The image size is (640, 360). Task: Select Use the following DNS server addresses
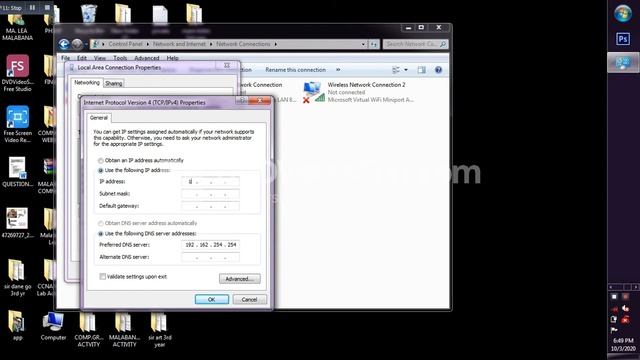coord(100,234)
